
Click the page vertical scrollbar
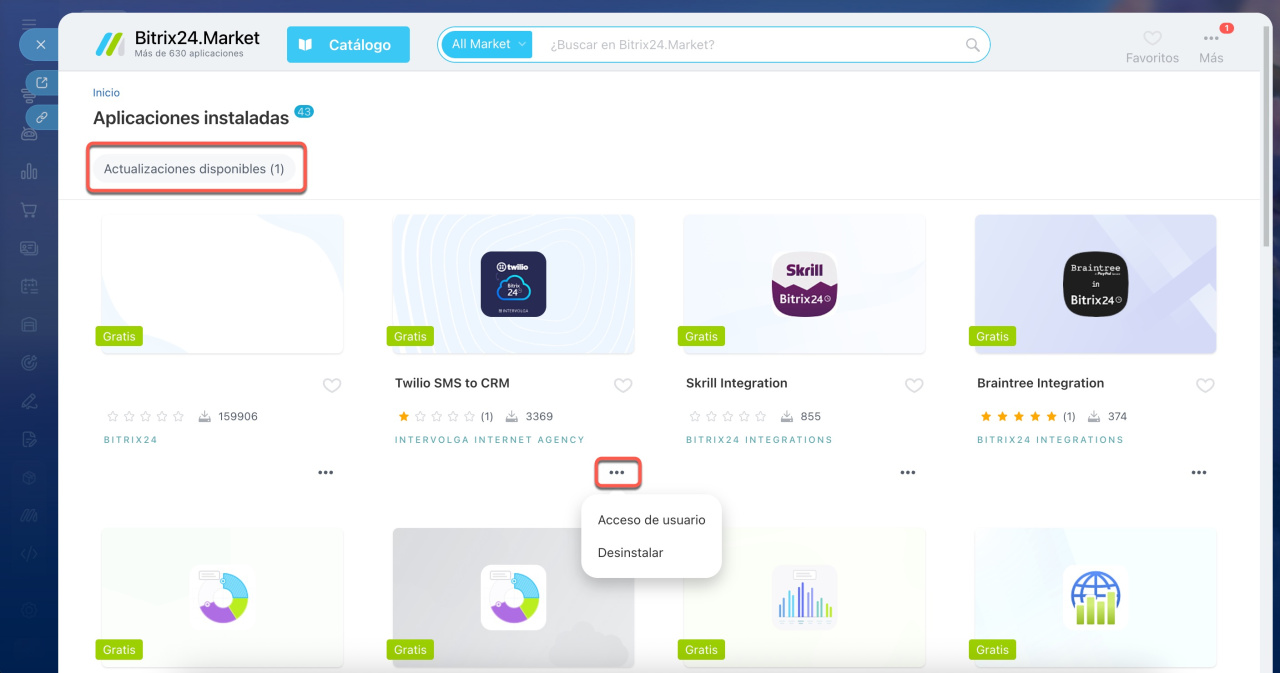pos(1266,135)
